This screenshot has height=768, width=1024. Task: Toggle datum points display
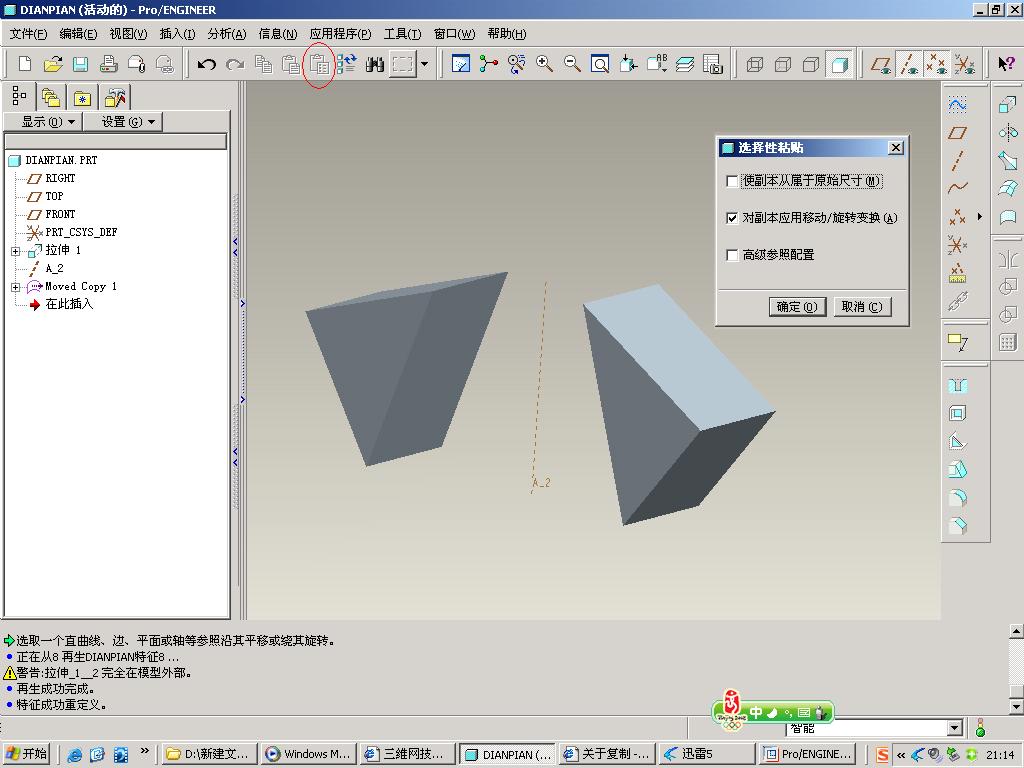[x=937, y=64]
